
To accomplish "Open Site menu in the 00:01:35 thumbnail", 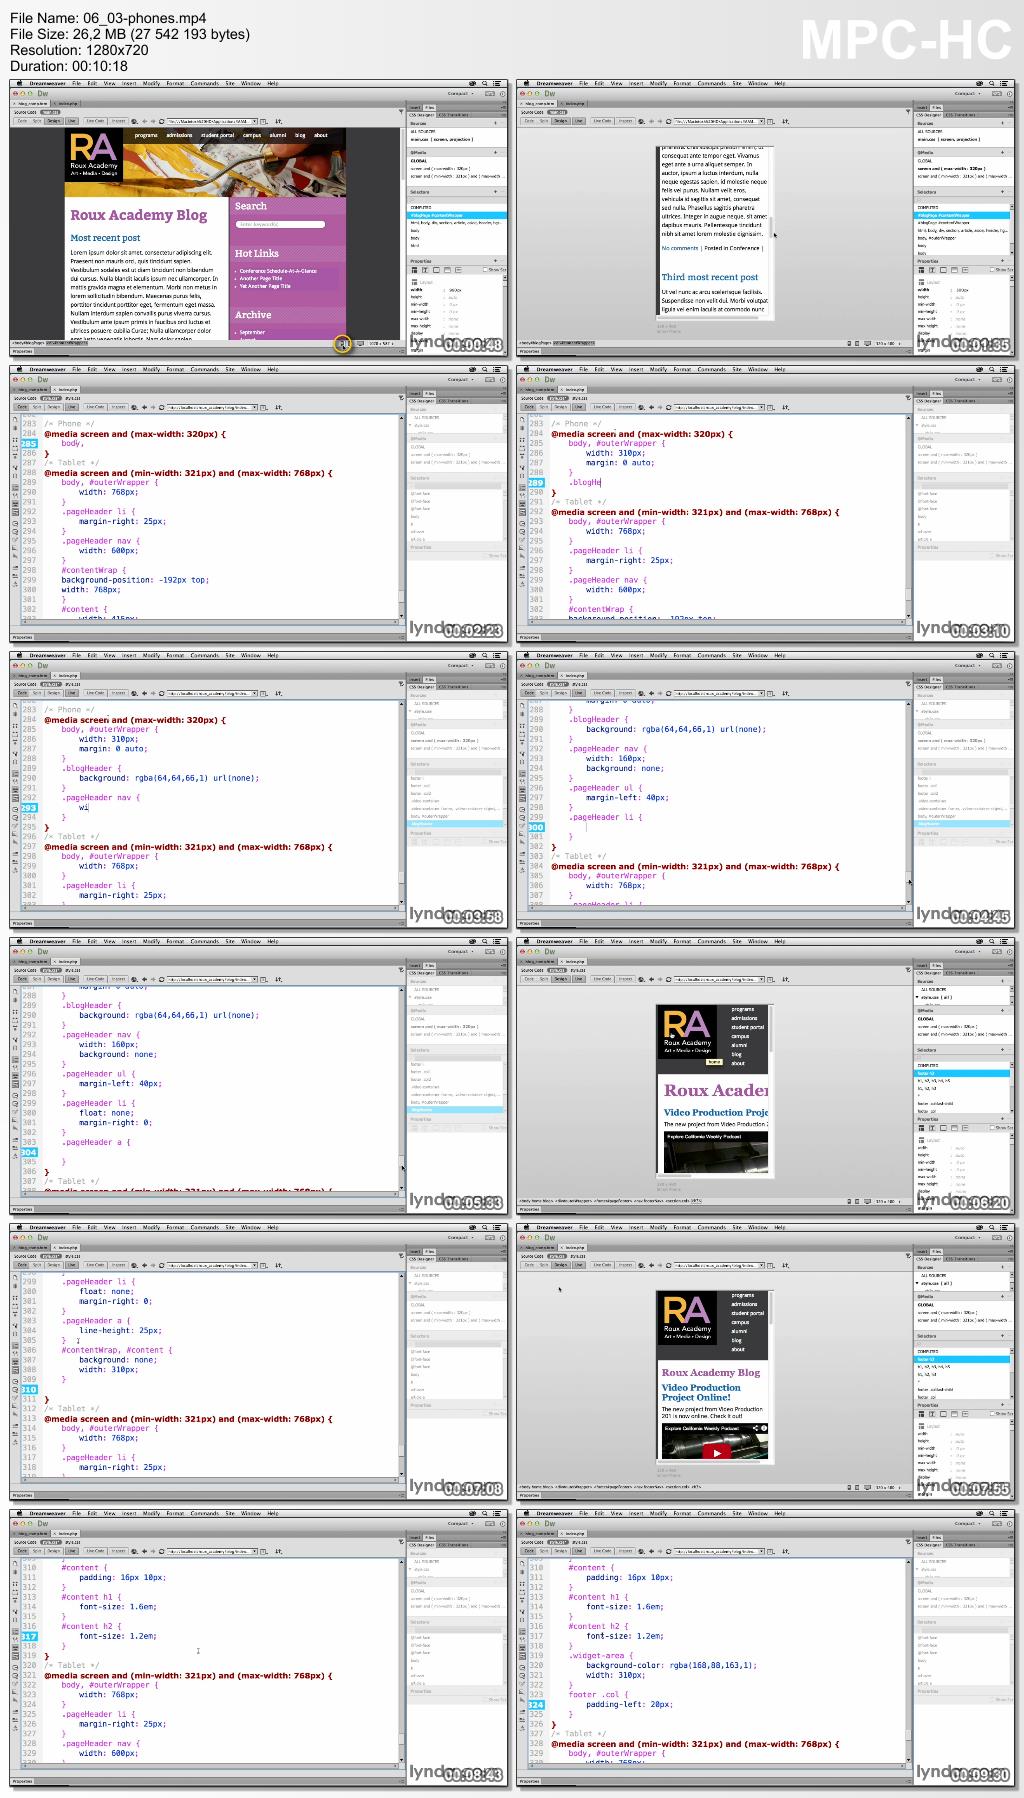I will (736, 83).
